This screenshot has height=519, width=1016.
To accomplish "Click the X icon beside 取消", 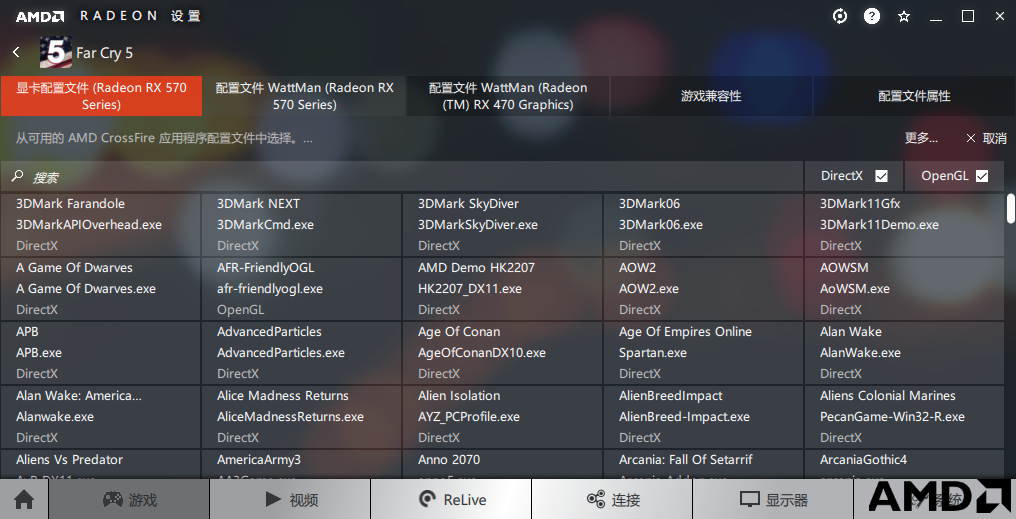I will [971, 138].
